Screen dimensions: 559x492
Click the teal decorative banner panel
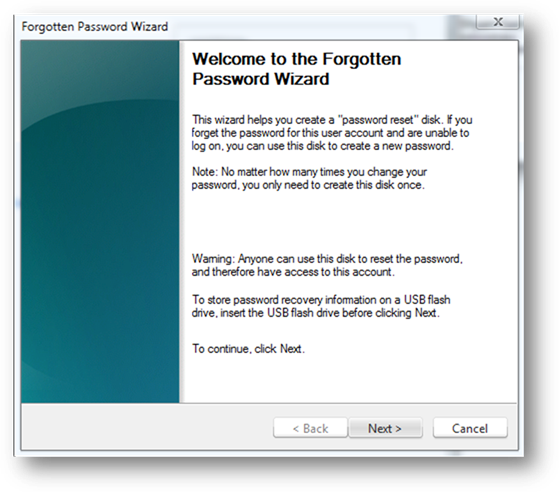click(x=100, y=221)
